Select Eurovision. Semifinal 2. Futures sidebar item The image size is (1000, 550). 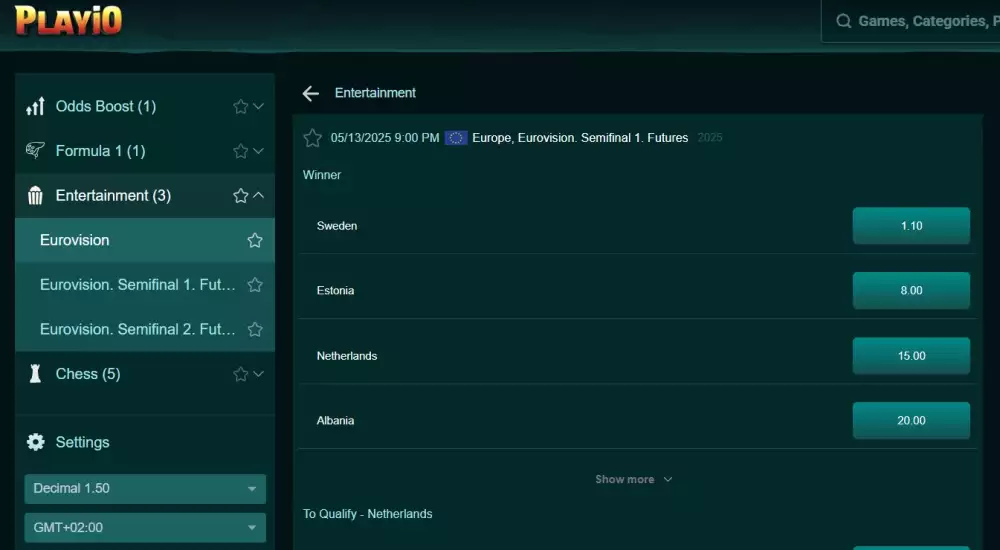click(145, 329)
